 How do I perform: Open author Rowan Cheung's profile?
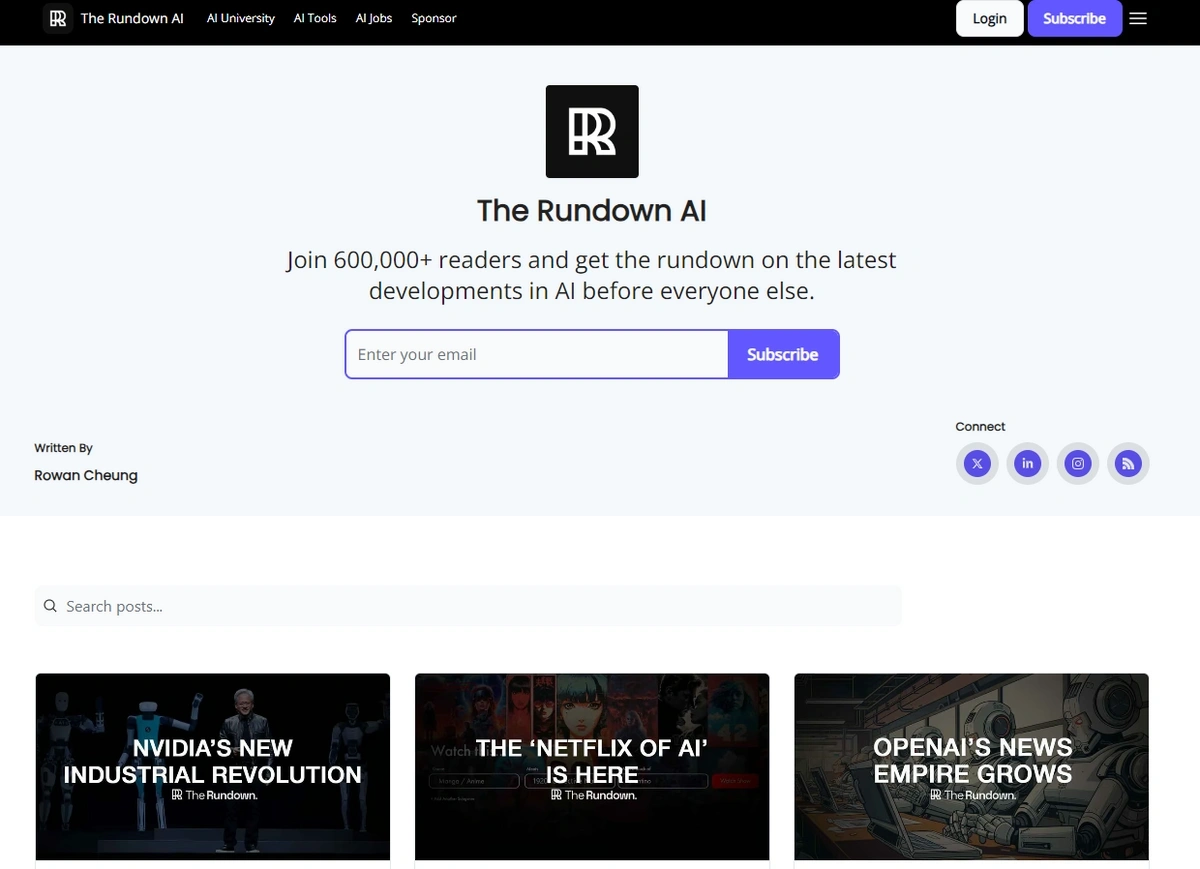pyautogui.click(x=86, y=475)
